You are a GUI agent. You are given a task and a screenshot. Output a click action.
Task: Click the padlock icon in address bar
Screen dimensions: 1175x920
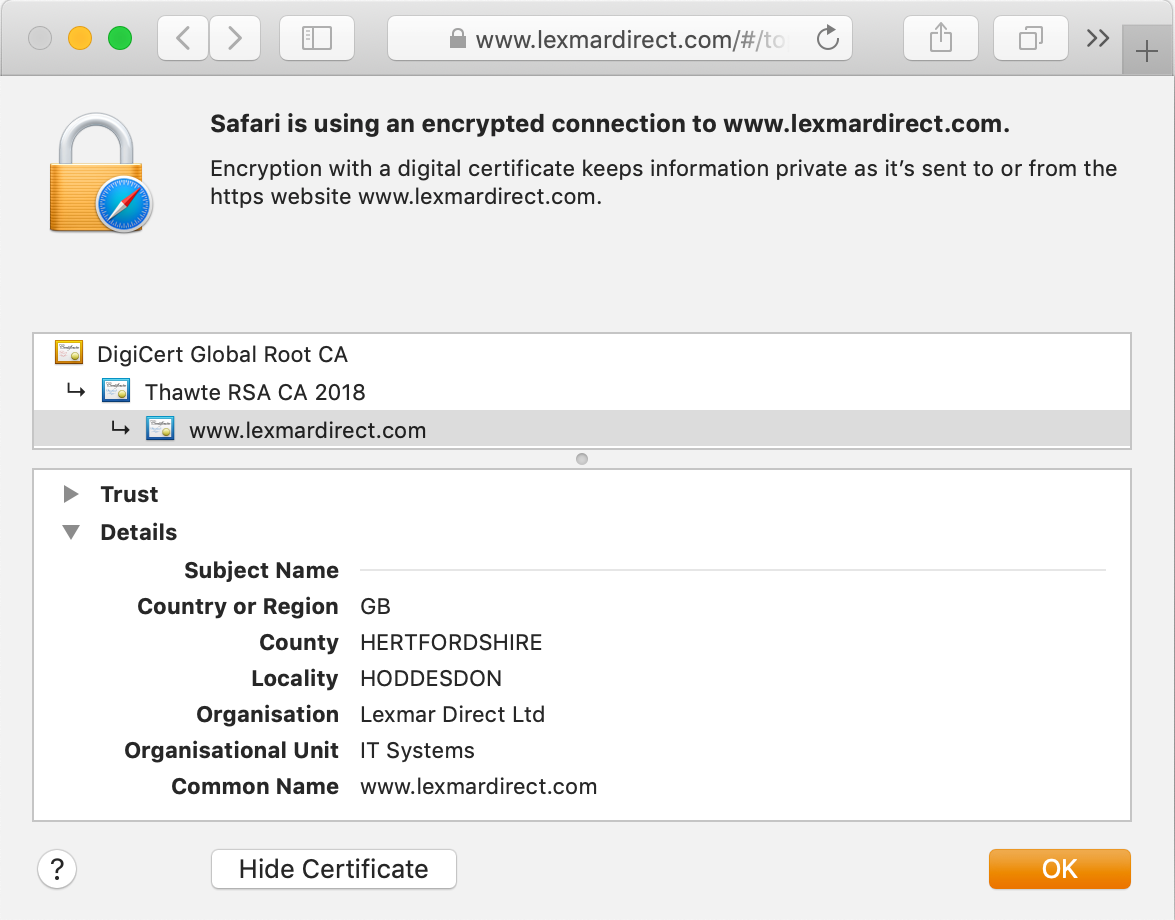457,38
